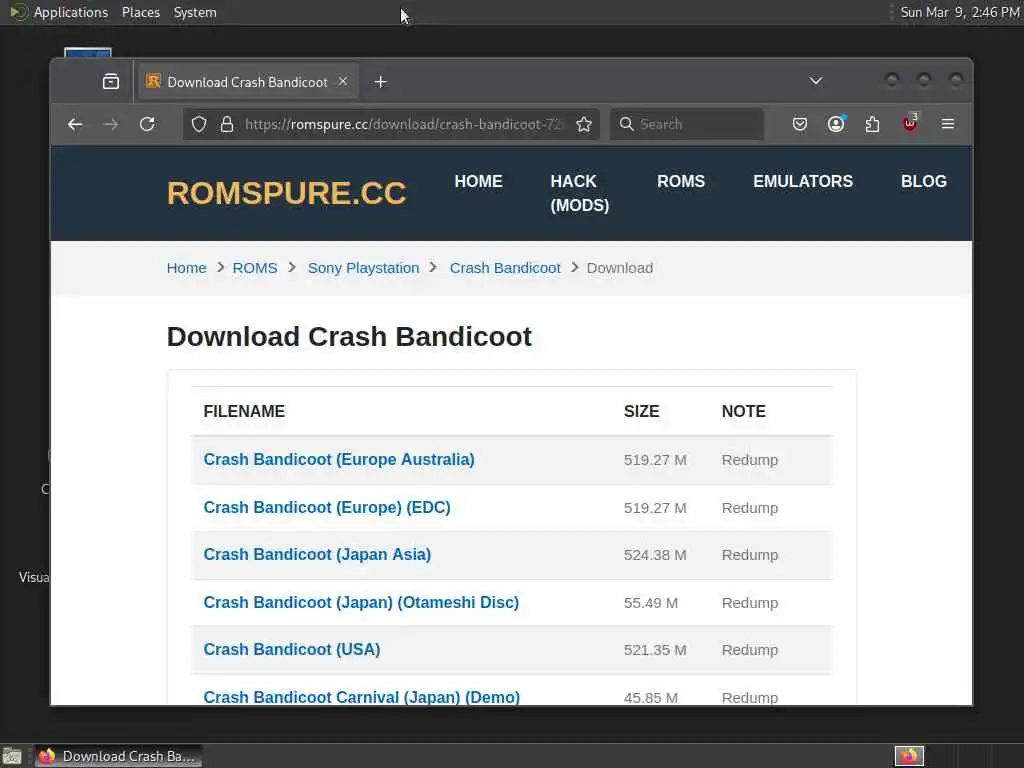The height and width of the screenshot is (768, 1024).
Task: Click the Download breadcrumb text
Action: pyautogui.click(x=620, y=268)
